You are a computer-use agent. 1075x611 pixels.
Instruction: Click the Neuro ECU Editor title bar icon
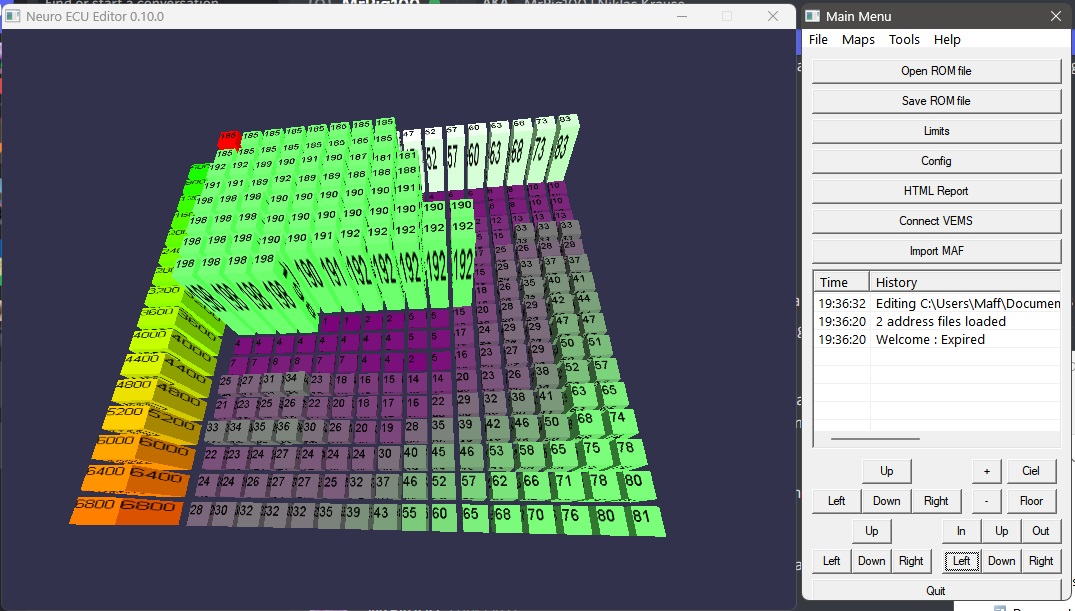(13, 16)
